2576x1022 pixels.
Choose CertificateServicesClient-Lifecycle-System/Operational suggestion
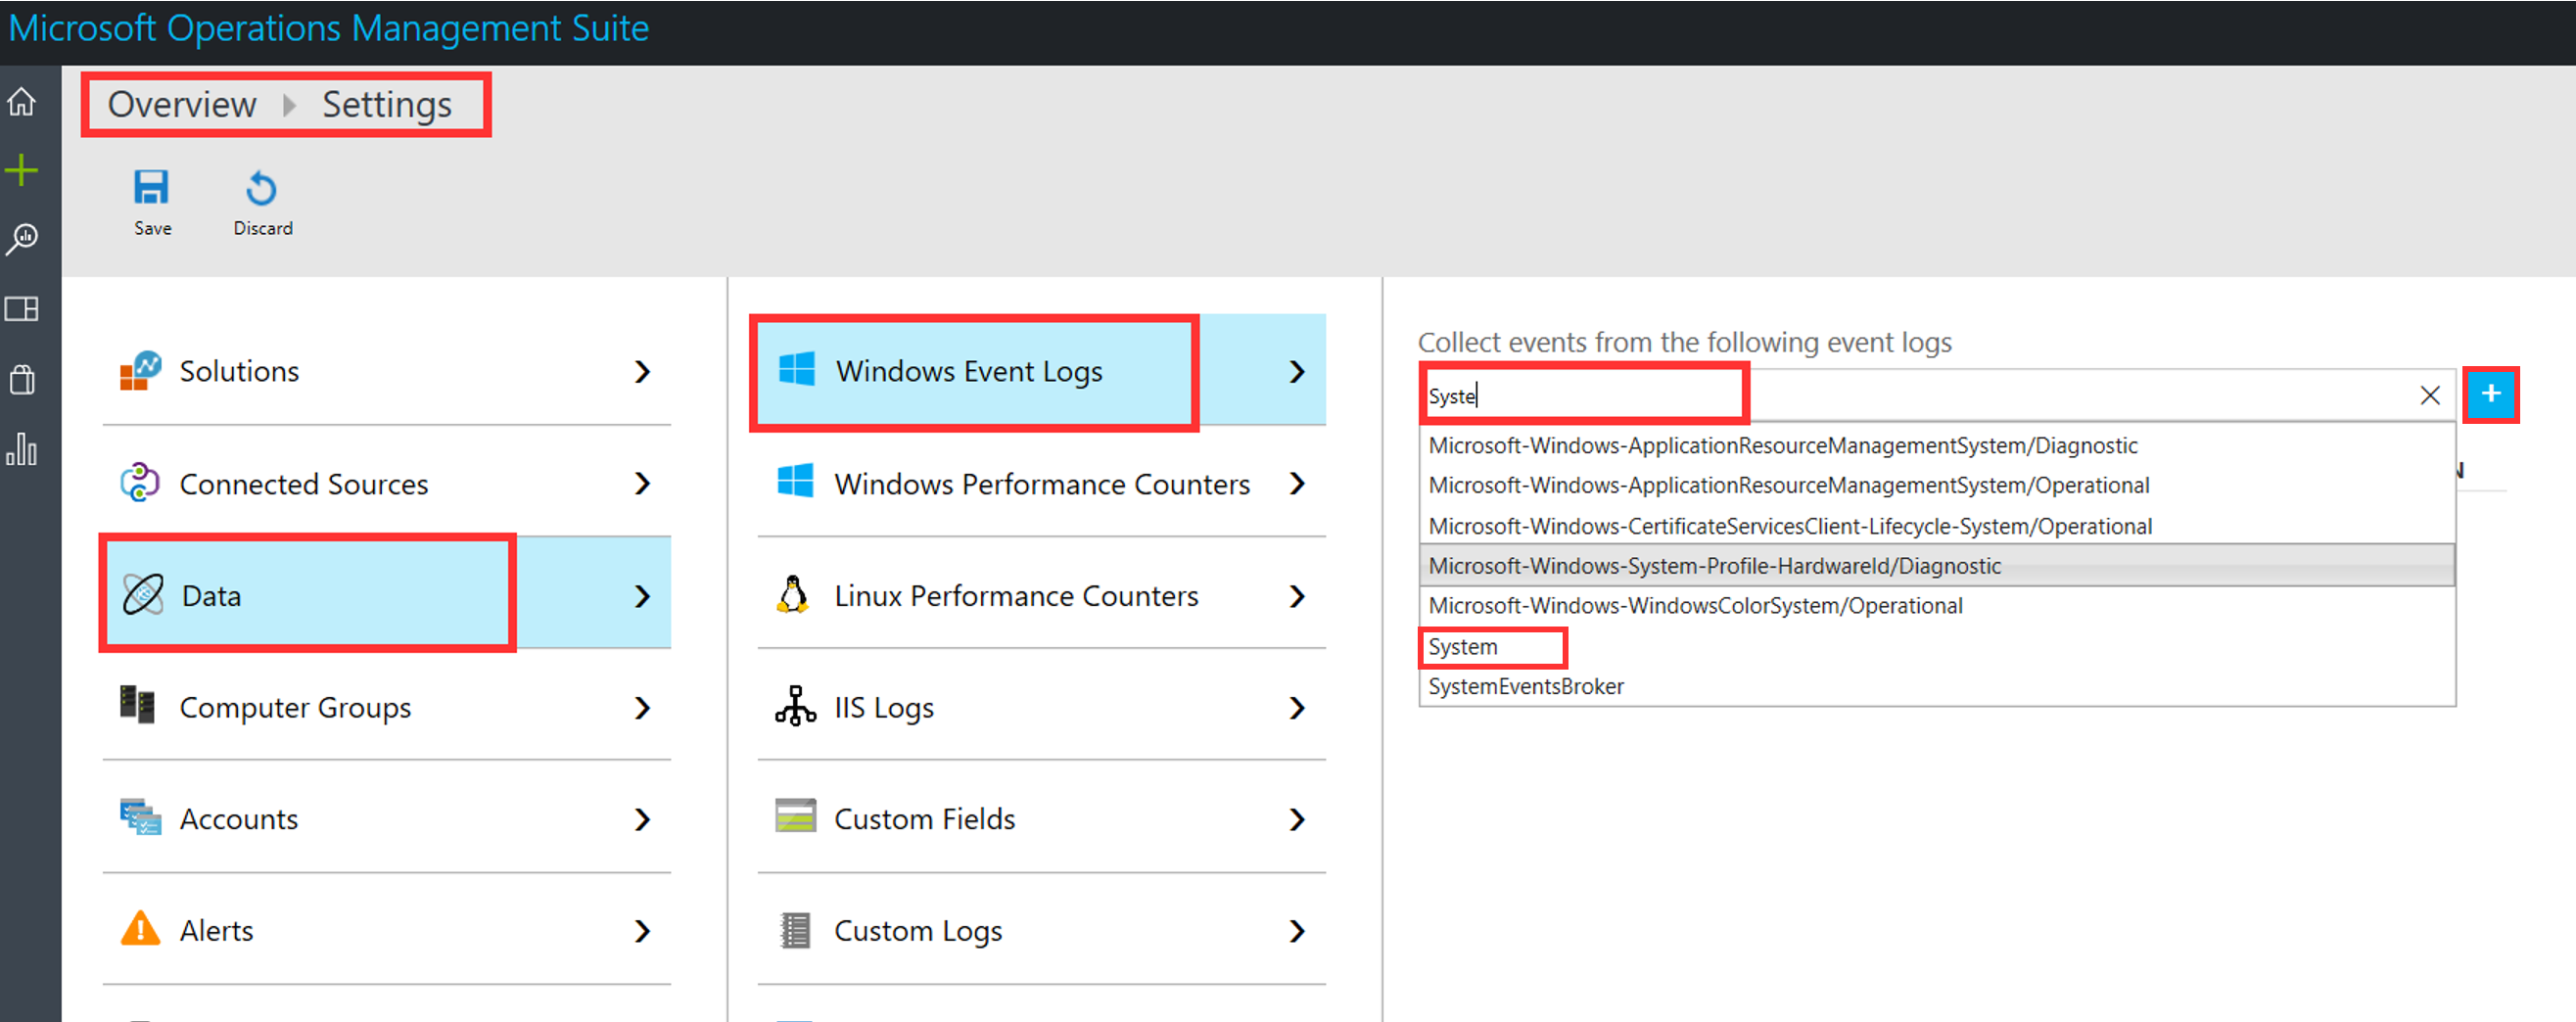click(x=1937, y=526)
